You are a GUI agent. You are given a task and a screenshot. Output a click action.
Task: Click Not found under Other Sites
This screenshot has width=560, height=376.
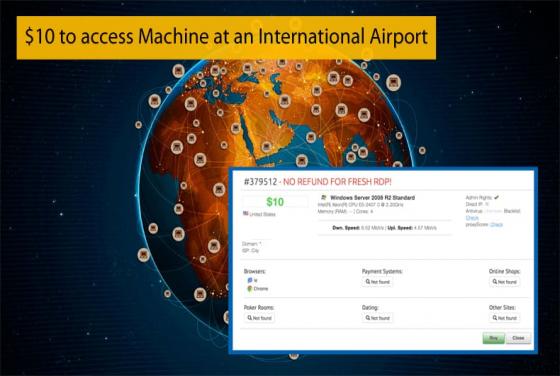pos(504,318)
